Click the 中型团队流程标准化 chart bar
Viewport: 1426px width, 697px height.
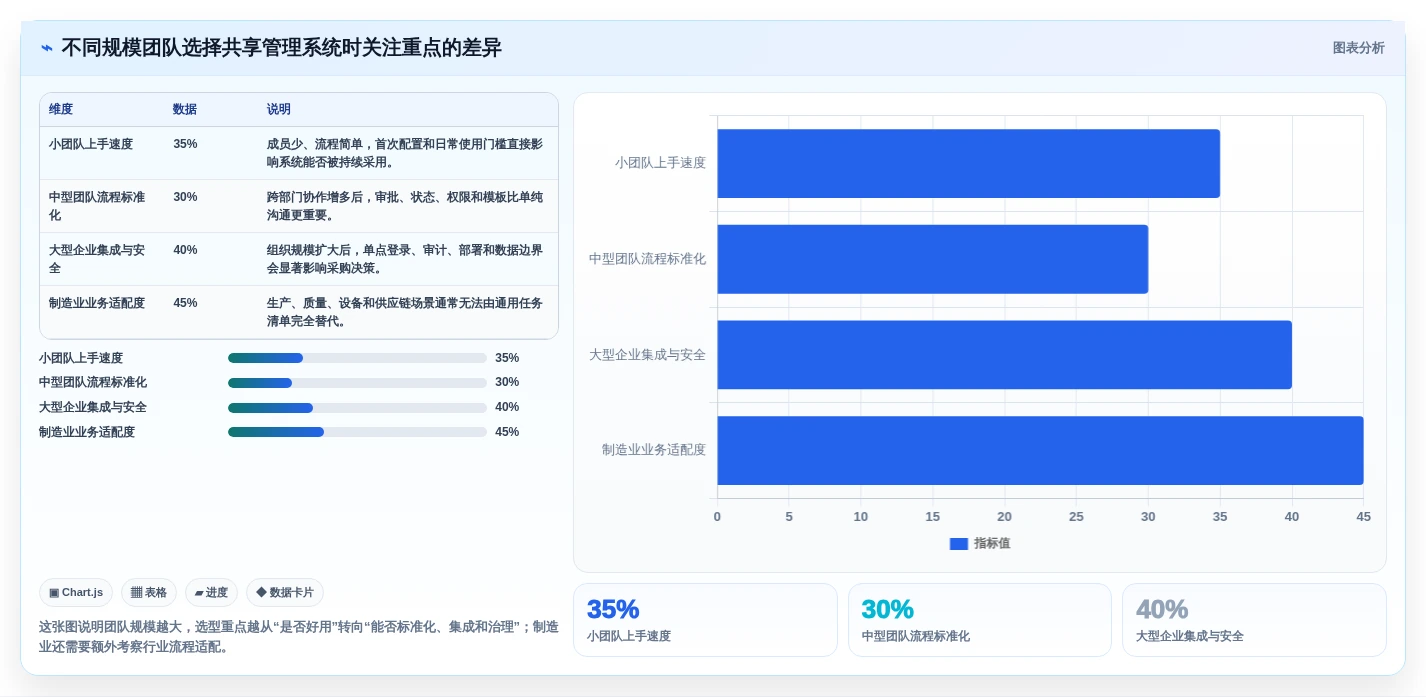(932, 259)
